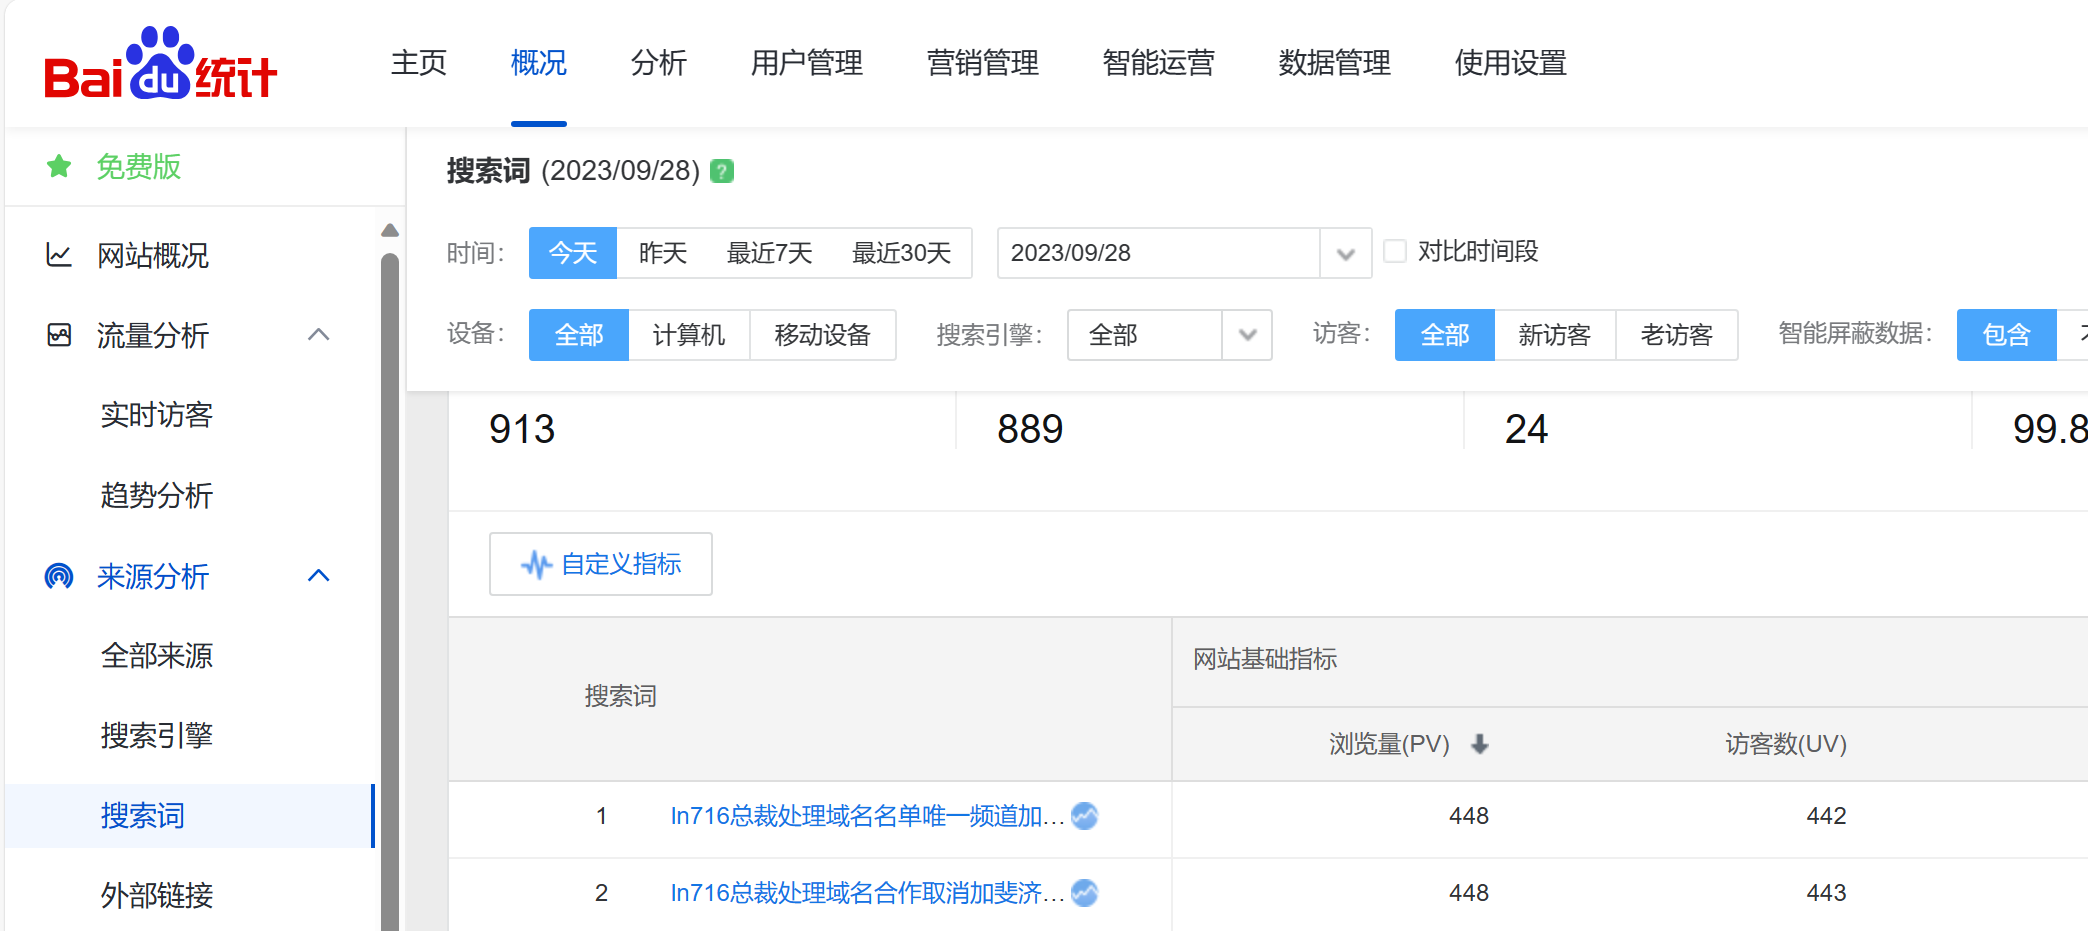Open the date picker dropdown arrow
This screenshot has height=932, width=2088.
1346,253
